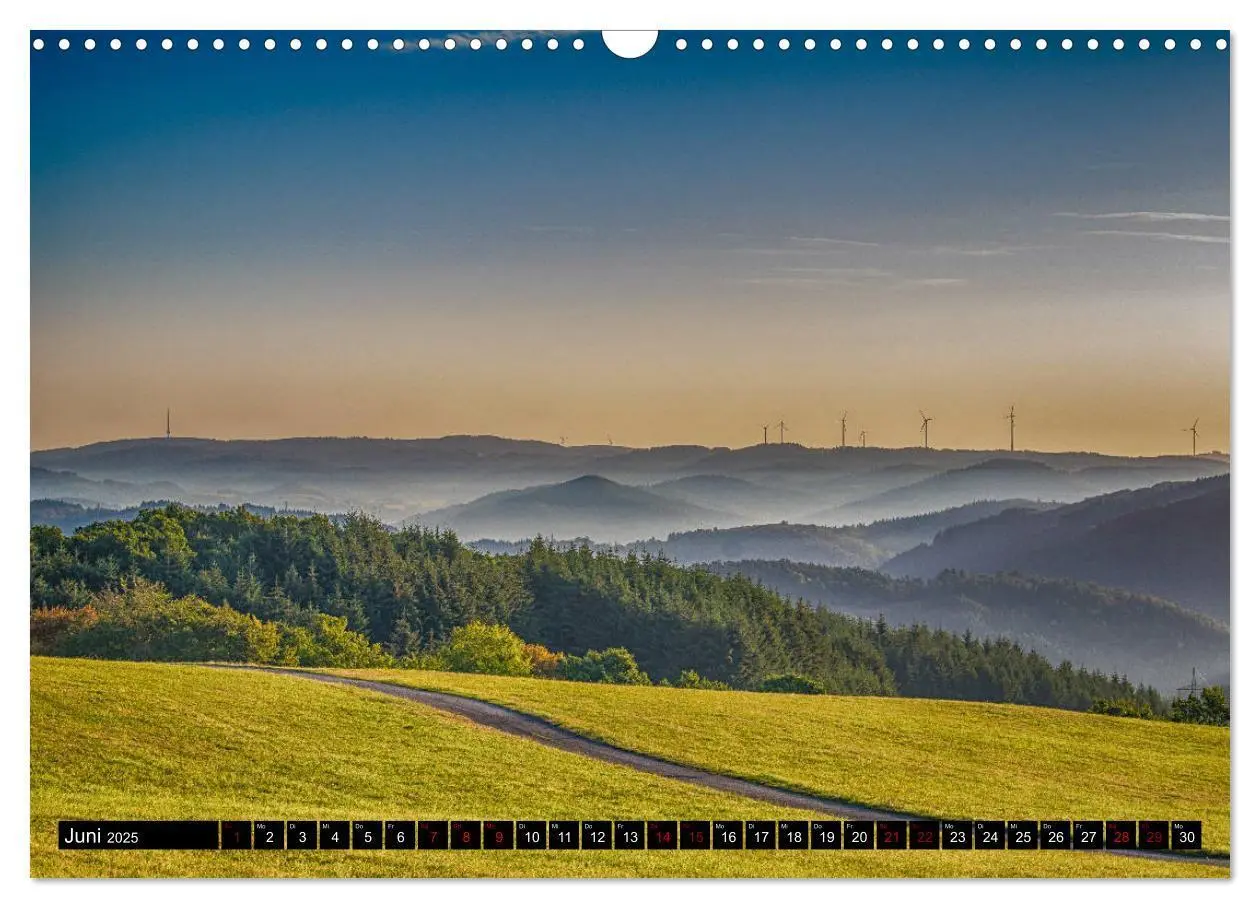
Task: Select red date cell 28 in the strip
Action: click(x=1120, y=836)
